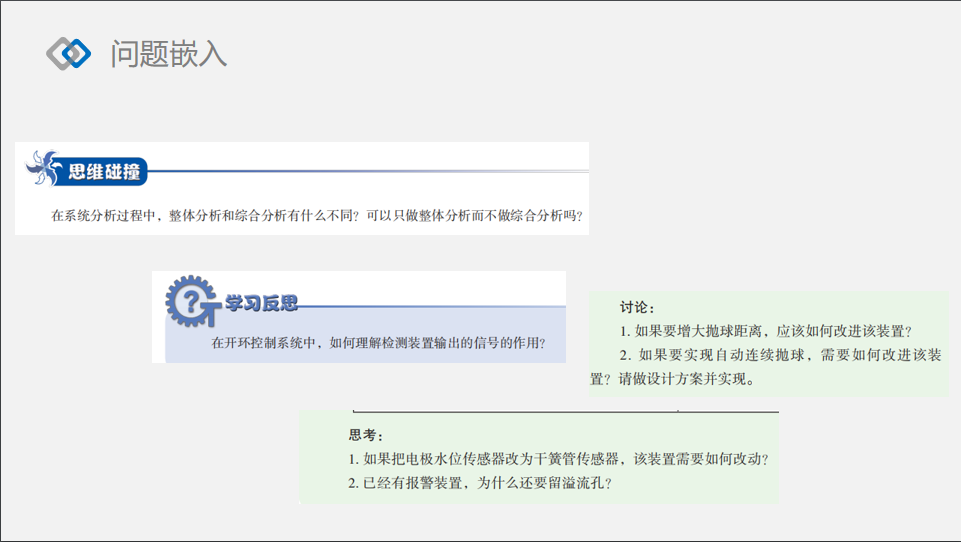Select the 学习反思 heading text
This screenshot has width=961, height=542.
[x=261, y=304]
